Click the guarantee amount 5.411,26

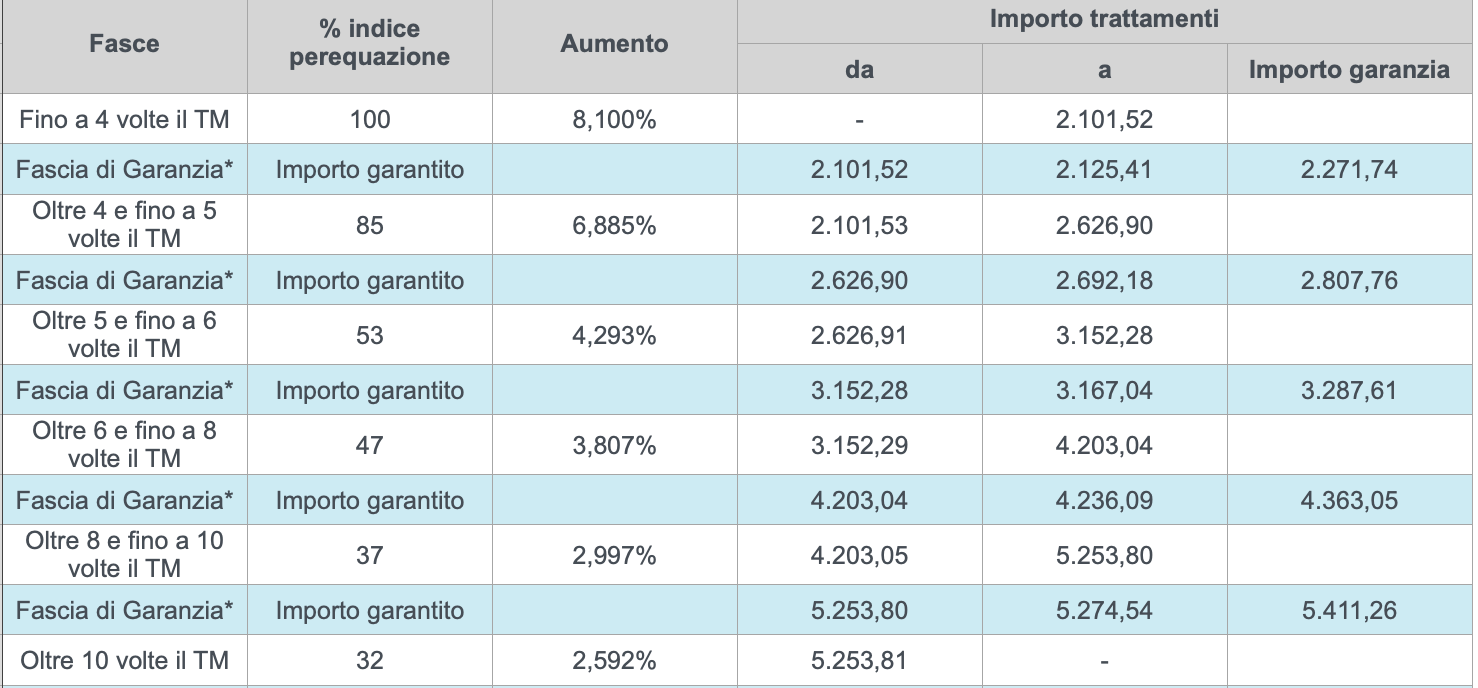coord(1349,610)
